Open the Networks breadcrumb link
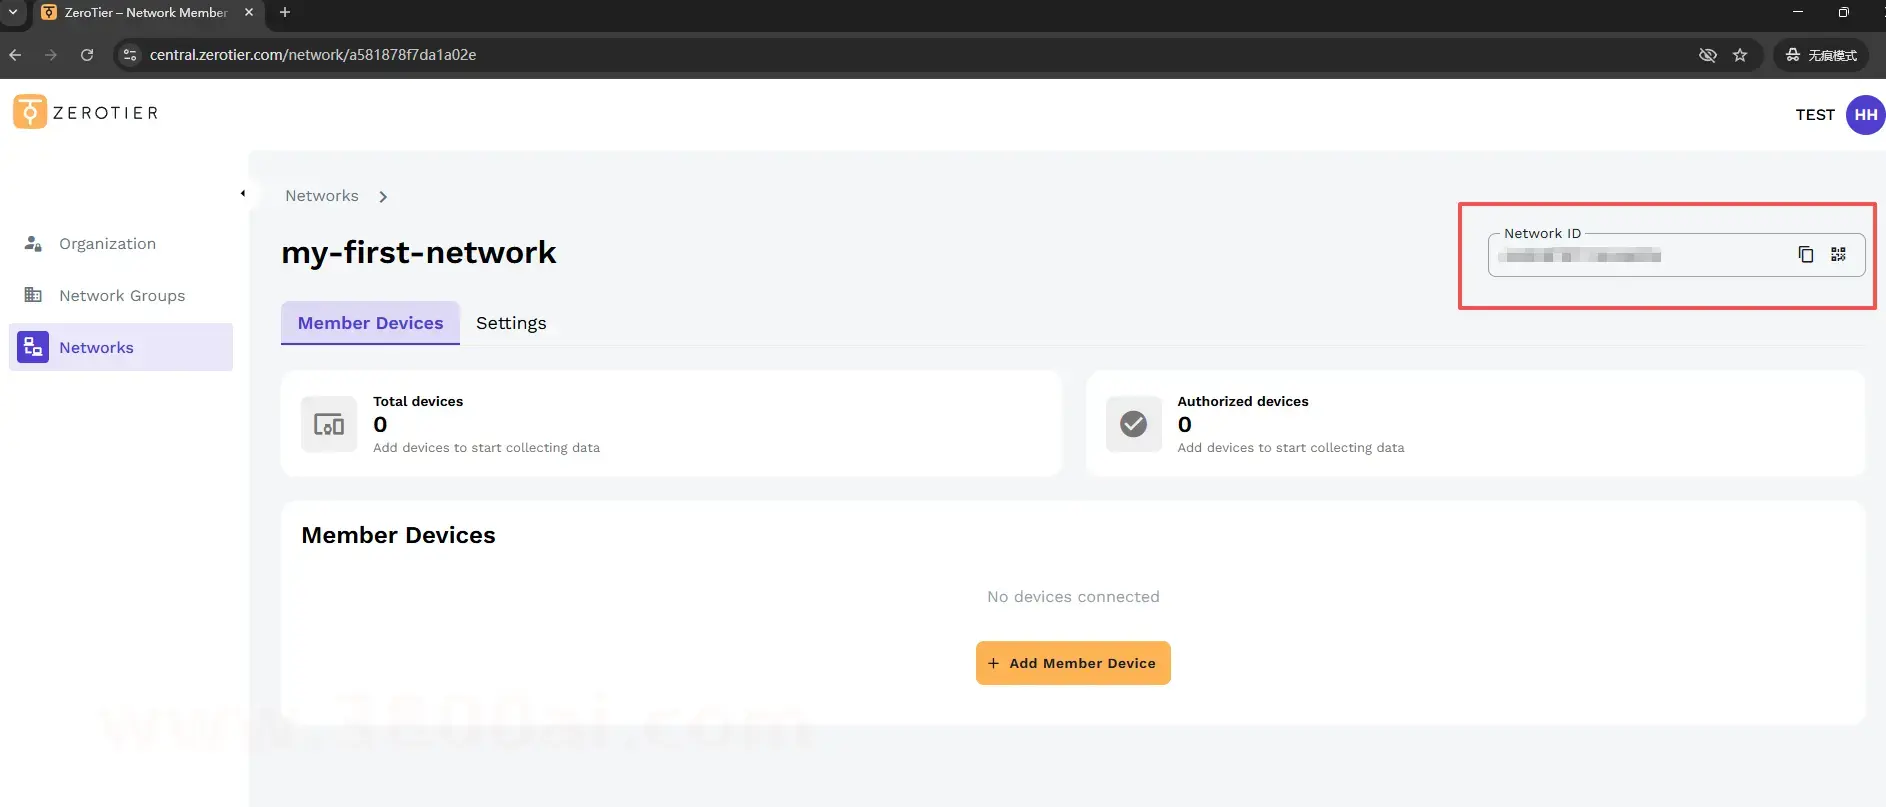 click(321, 196)
